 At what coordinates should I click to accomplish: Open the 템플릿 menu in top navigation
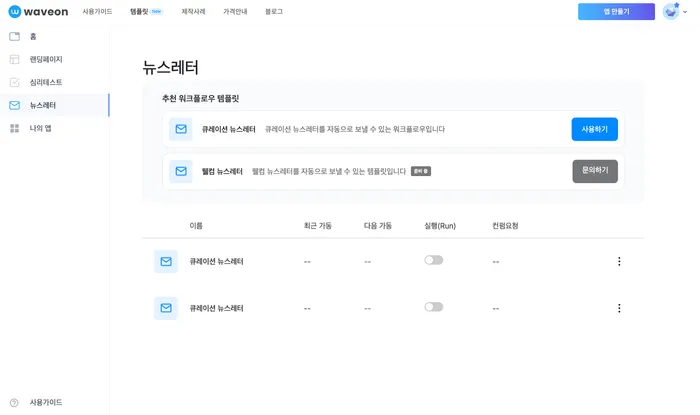pos(139,12)
